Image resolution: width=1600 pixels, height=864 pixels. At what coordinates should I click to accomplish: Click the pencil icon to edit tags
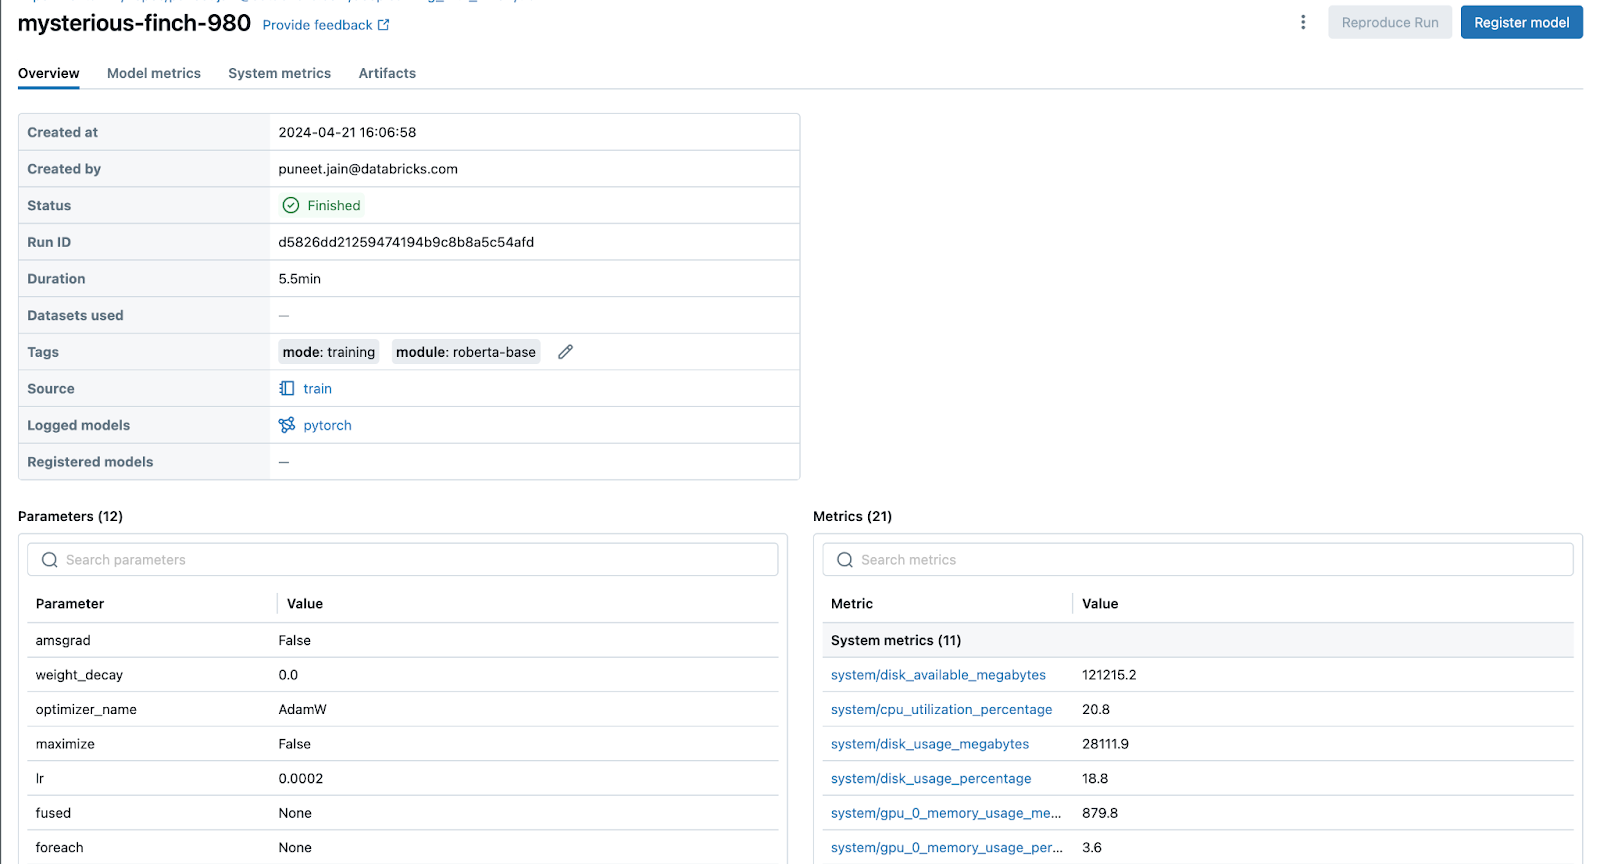point(565,352)
